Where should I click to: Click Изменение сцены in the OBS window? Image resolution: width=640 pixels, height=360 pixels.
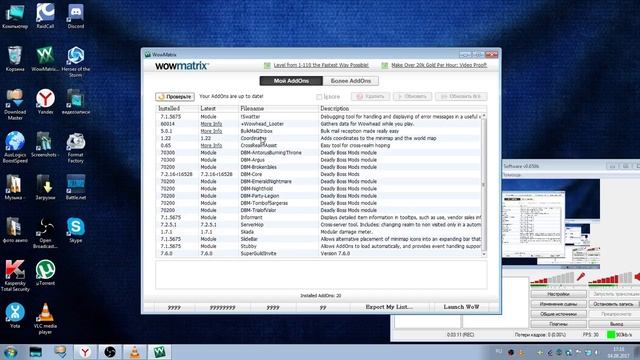pos(558,304)
